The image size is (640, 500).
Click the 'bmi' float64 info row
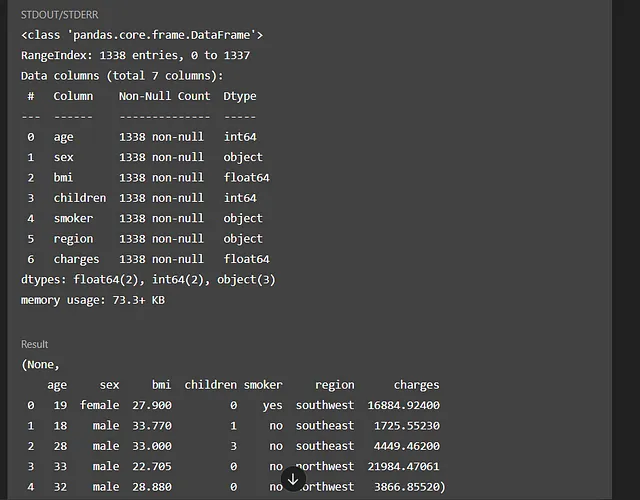[148, 178]
